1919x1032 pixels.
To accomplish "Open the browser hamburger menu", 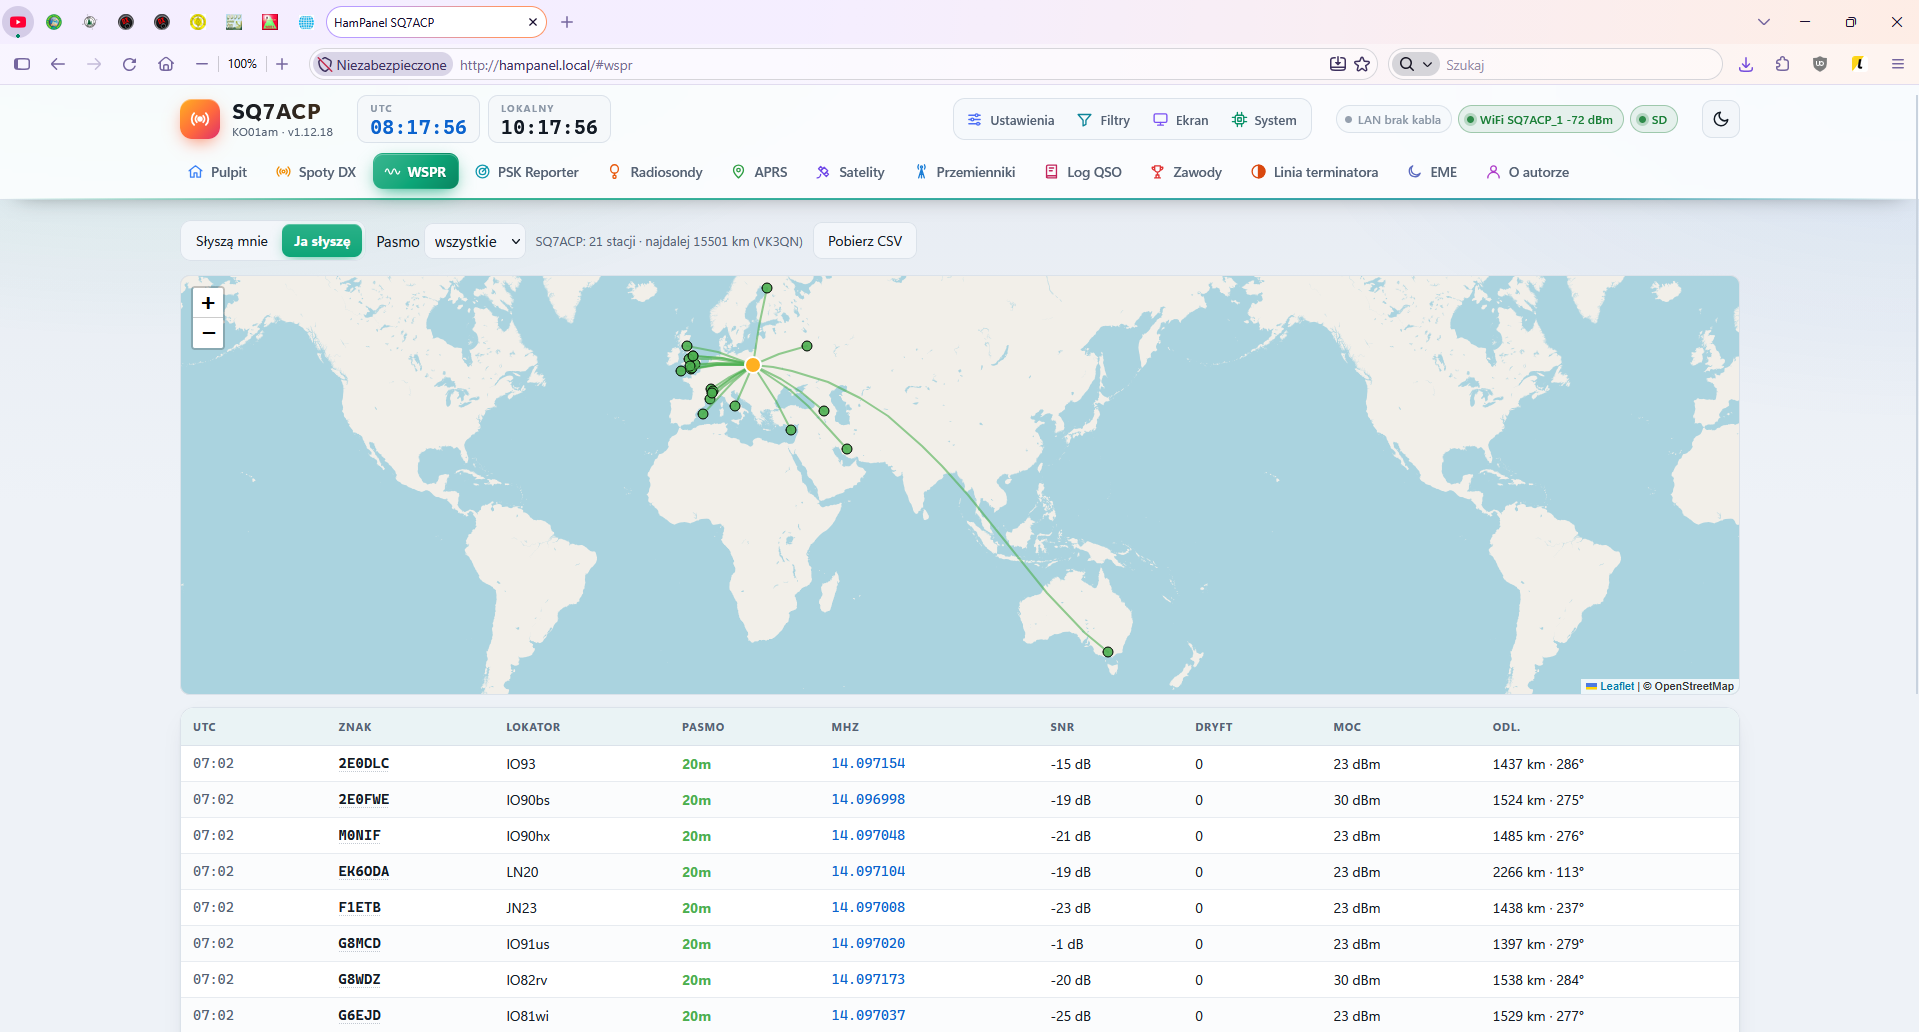I will tap(1897, 64).
